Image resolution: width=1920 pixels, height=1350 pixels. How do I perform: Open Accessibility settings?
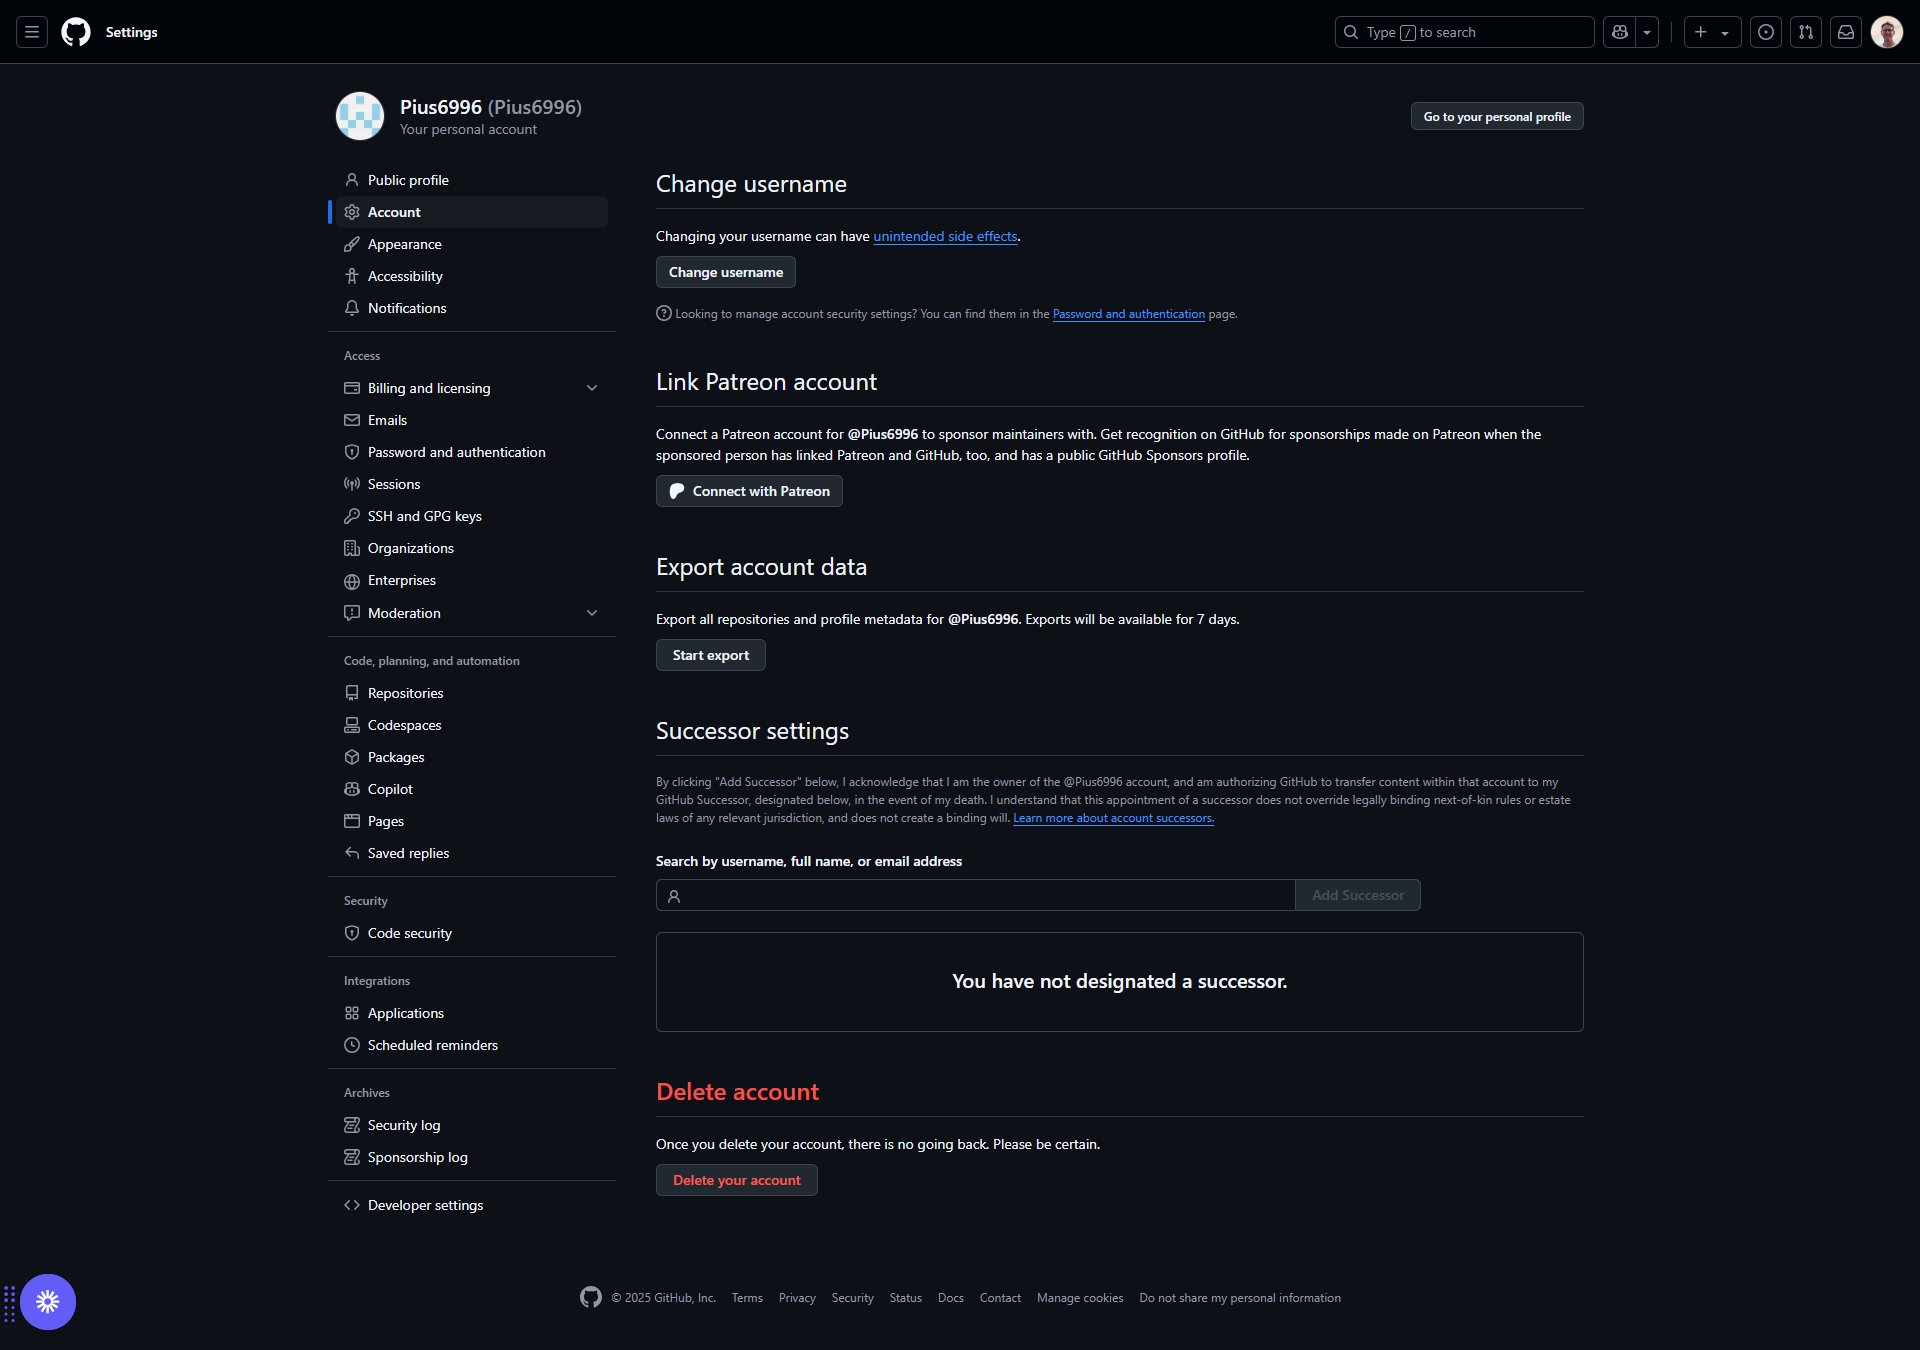tap(472, 276)
